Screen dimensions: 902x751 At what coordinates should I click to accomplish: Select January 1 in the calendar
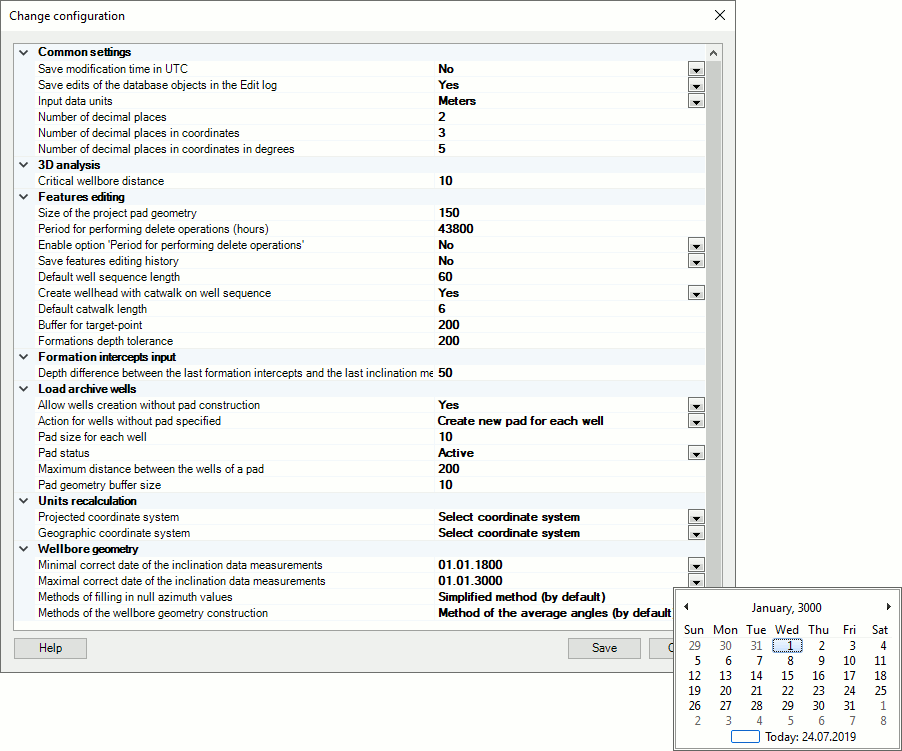(x=788, y=646)
